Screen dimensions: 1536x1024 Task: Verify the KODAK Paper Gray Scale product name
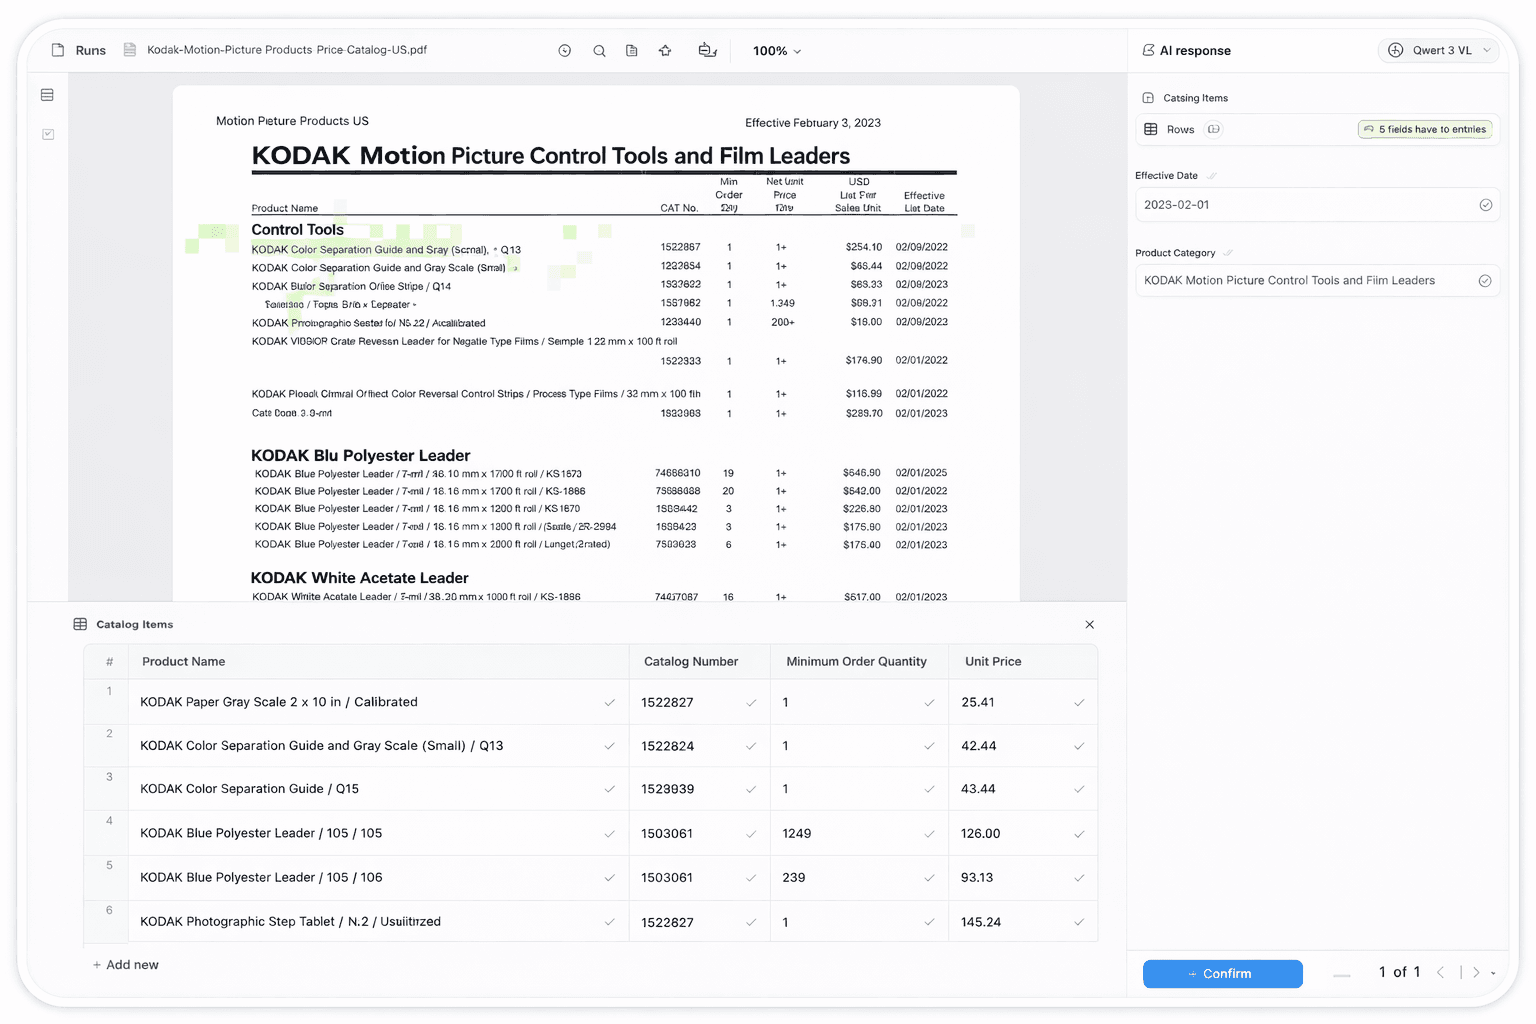pyautogui.click(x=610, y=702)
